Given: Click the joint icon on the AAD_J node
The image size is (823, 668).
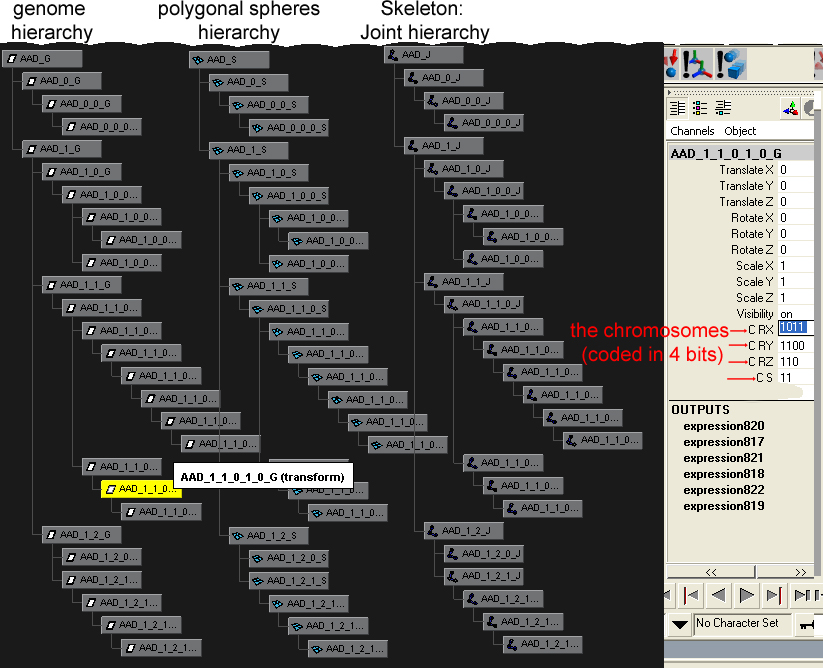Looking at the screenshot, I should [x=393, y=53].
